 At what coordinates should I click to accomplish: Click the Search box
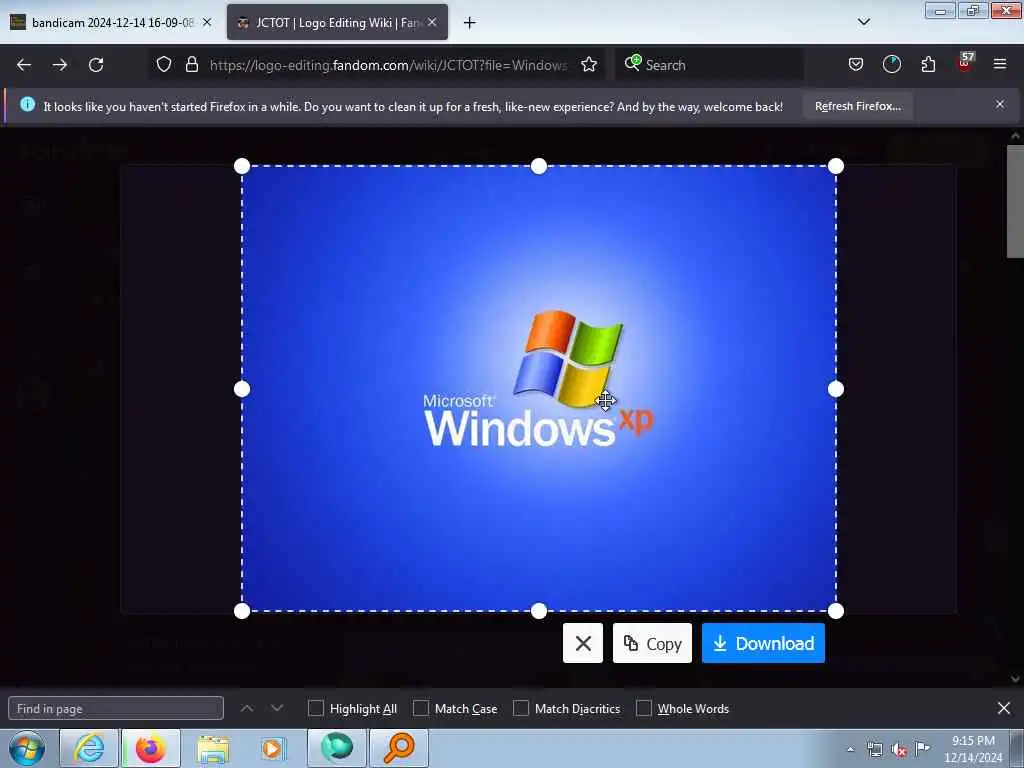[709, 65]
